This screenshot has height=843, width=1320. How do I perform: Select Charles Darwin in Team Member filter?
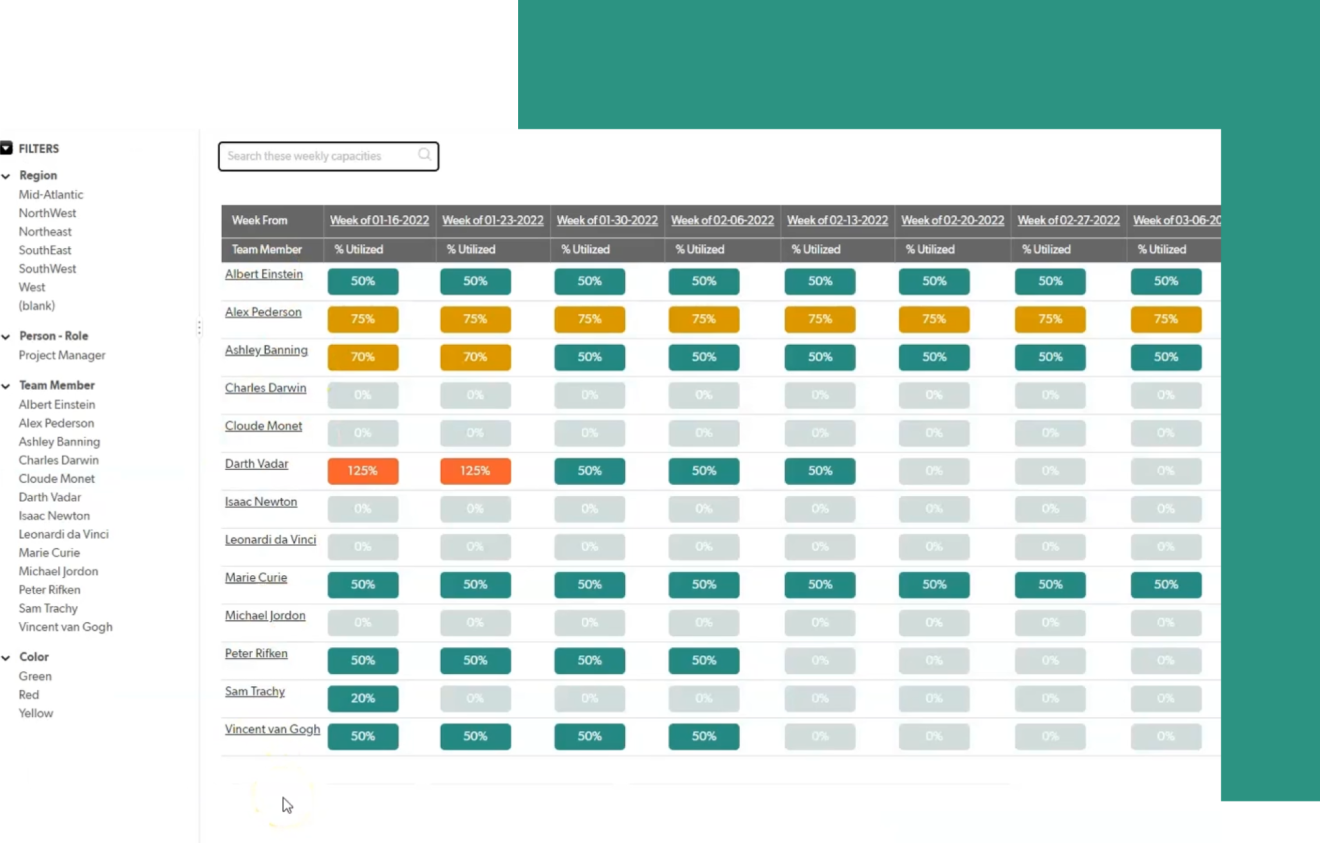point(58,460)
